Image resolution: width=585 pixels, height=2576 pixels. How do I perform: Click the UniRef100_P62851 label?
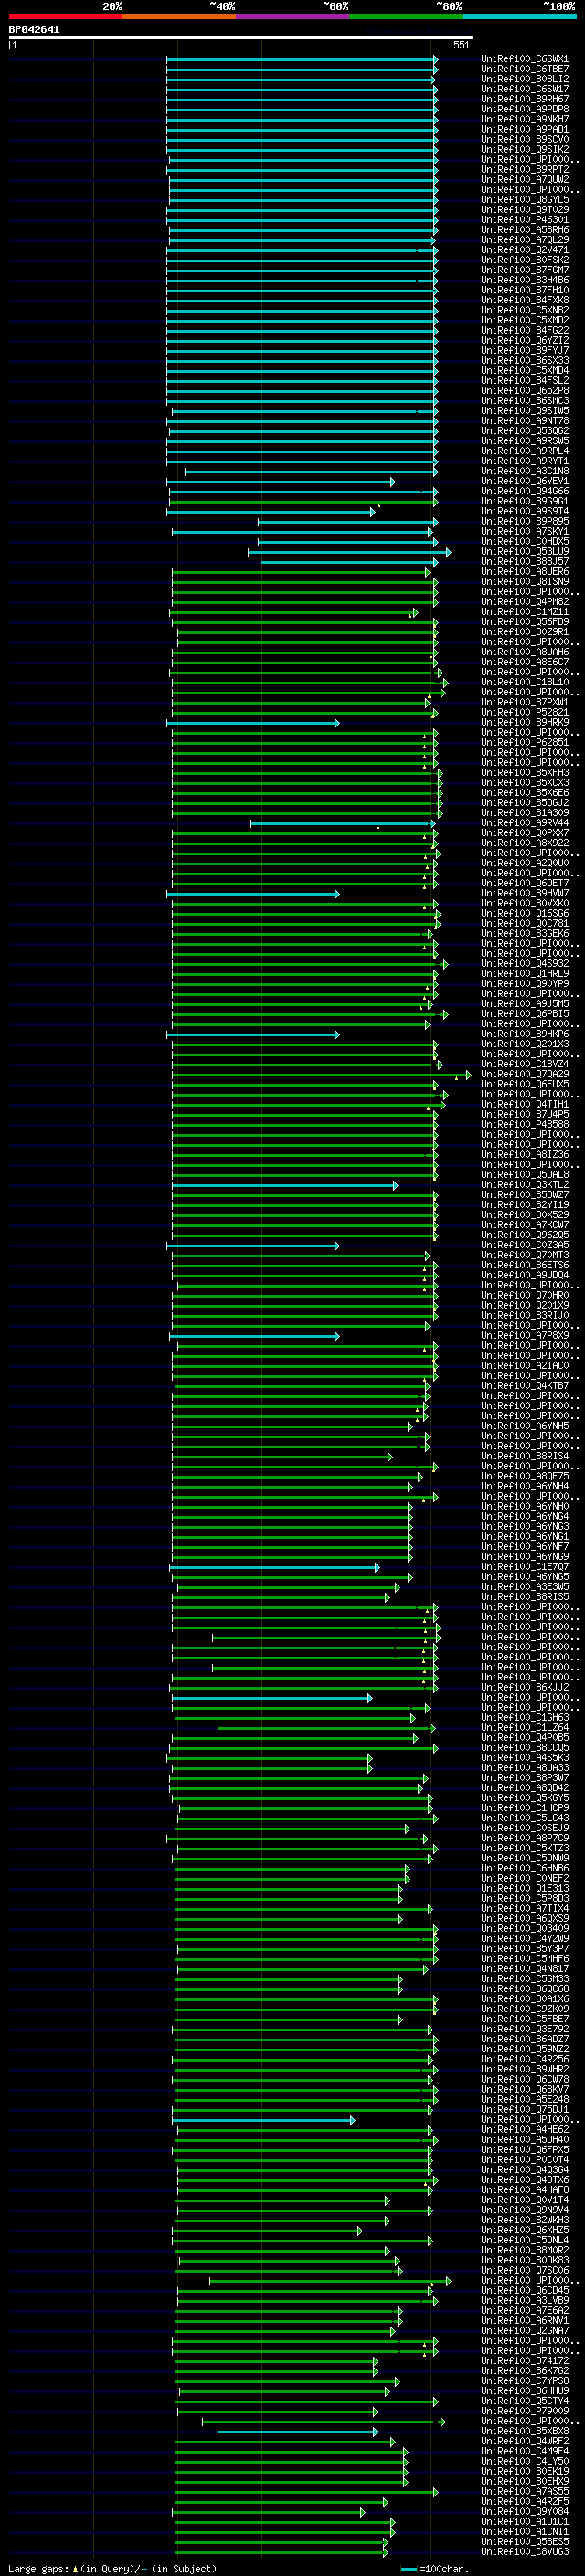524,742
